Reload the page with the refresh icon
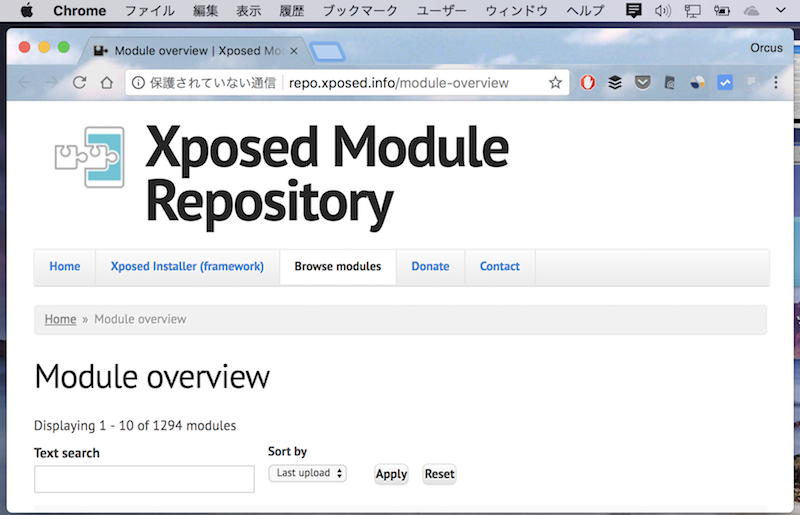 (x=79, y=82)
